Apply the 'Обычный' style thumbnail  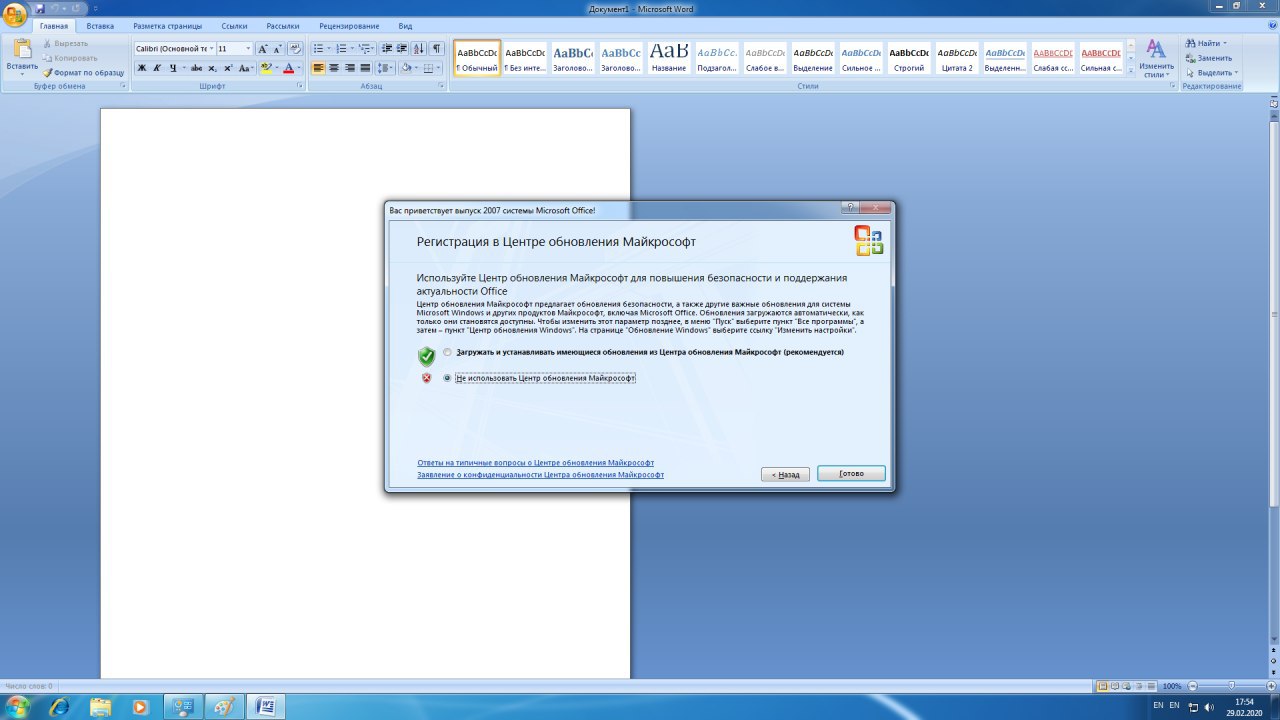click(477, 58)
